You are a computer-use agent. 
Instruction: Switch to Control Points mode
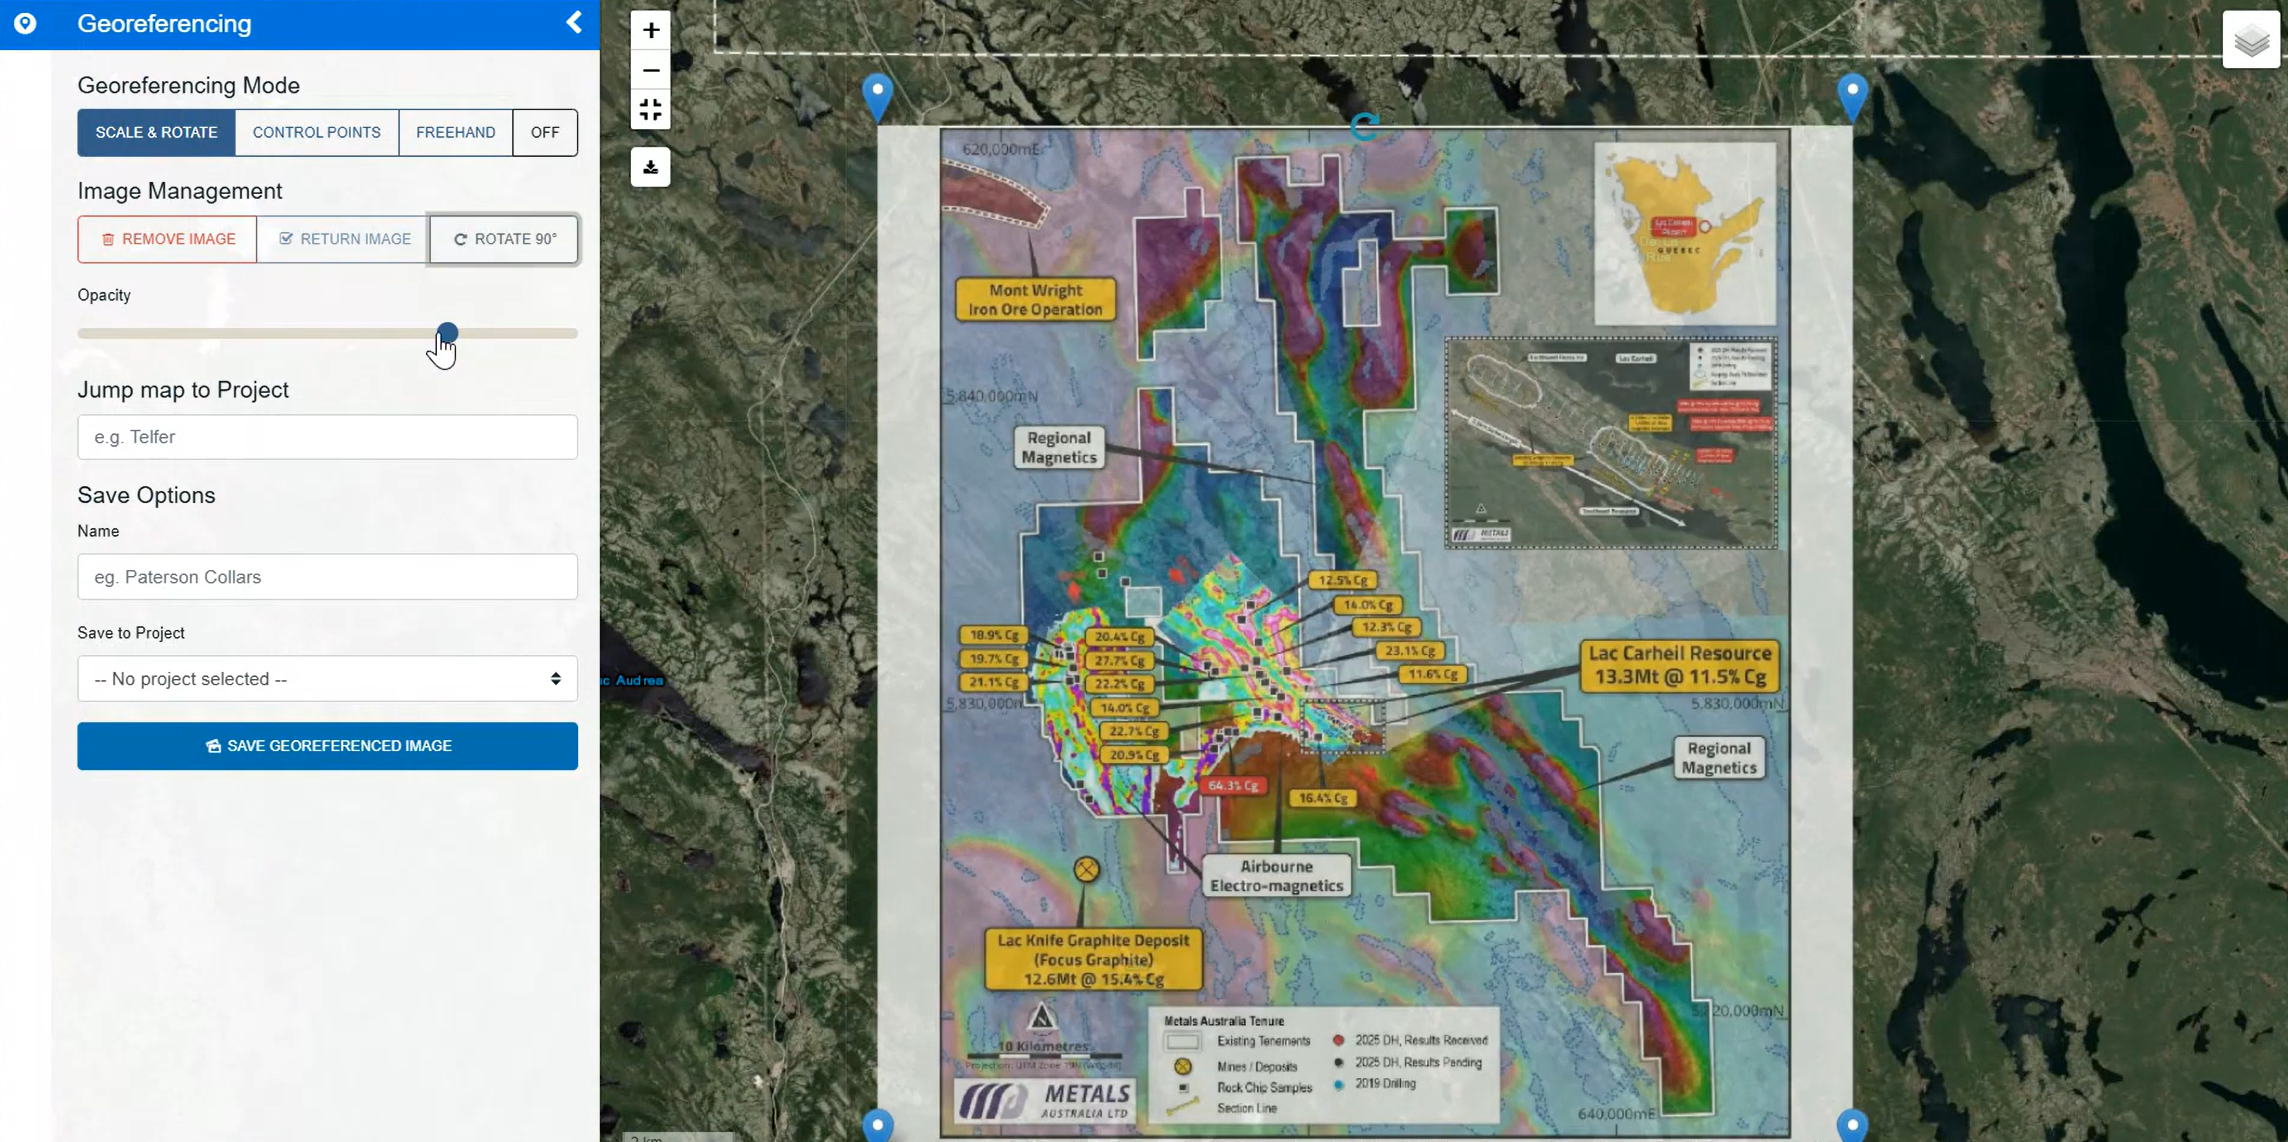pos(316,132)
